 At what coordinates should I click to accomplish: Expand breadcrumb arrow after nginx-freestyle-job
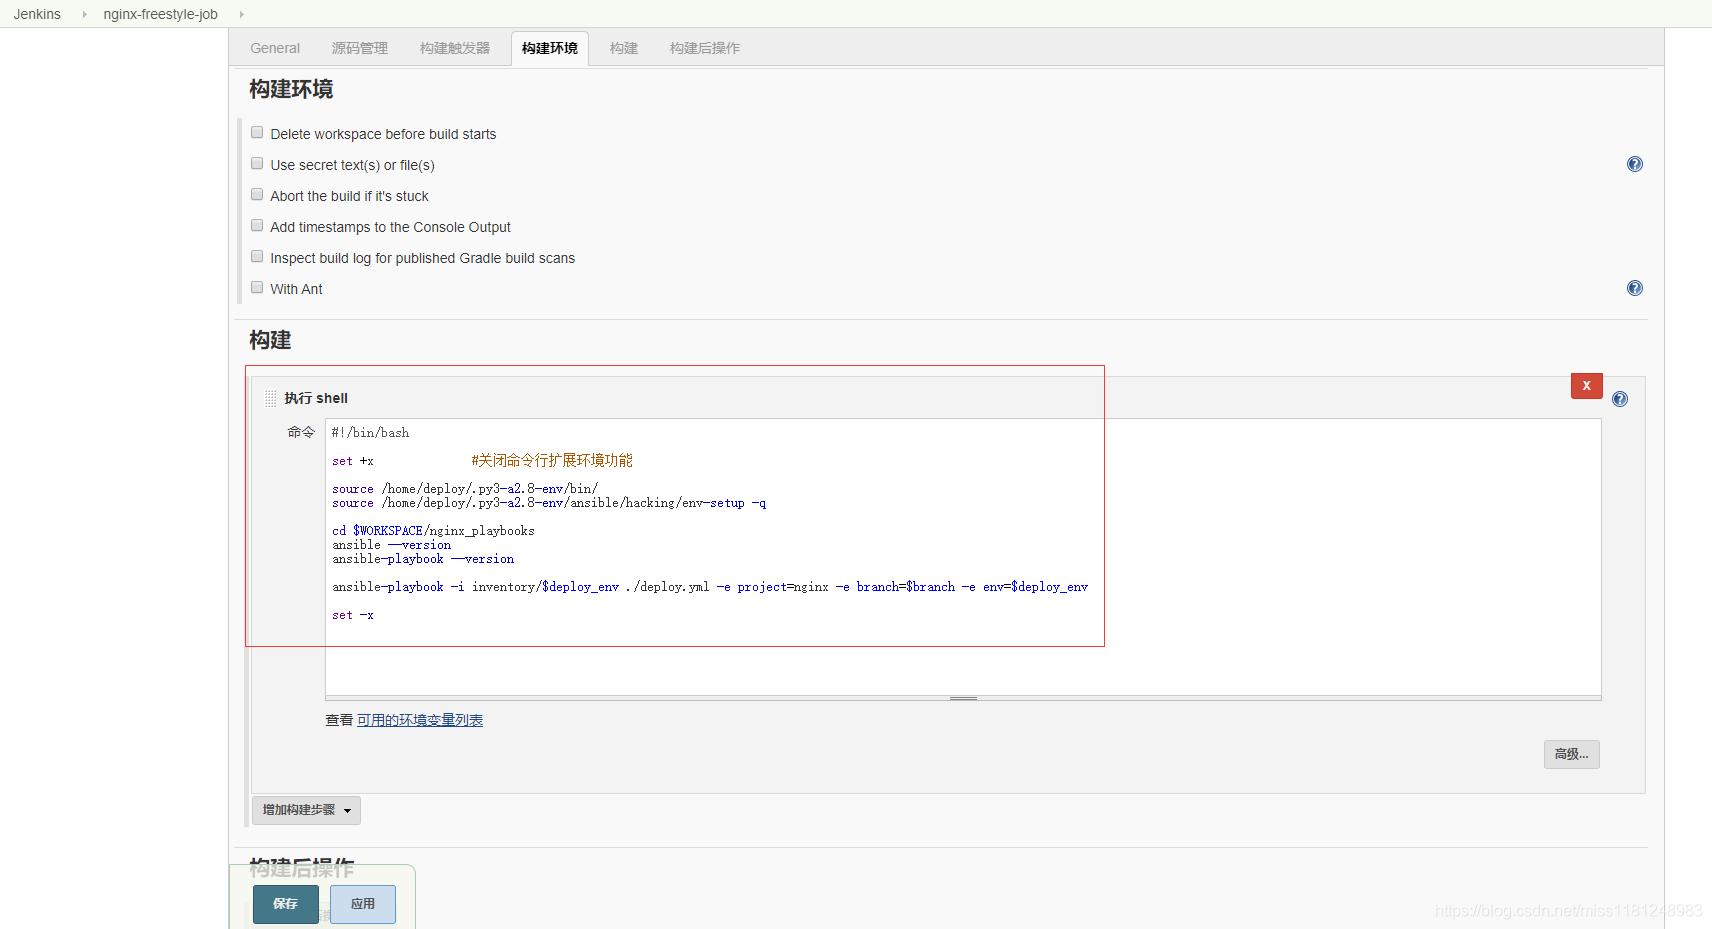[x=241, y=14]
